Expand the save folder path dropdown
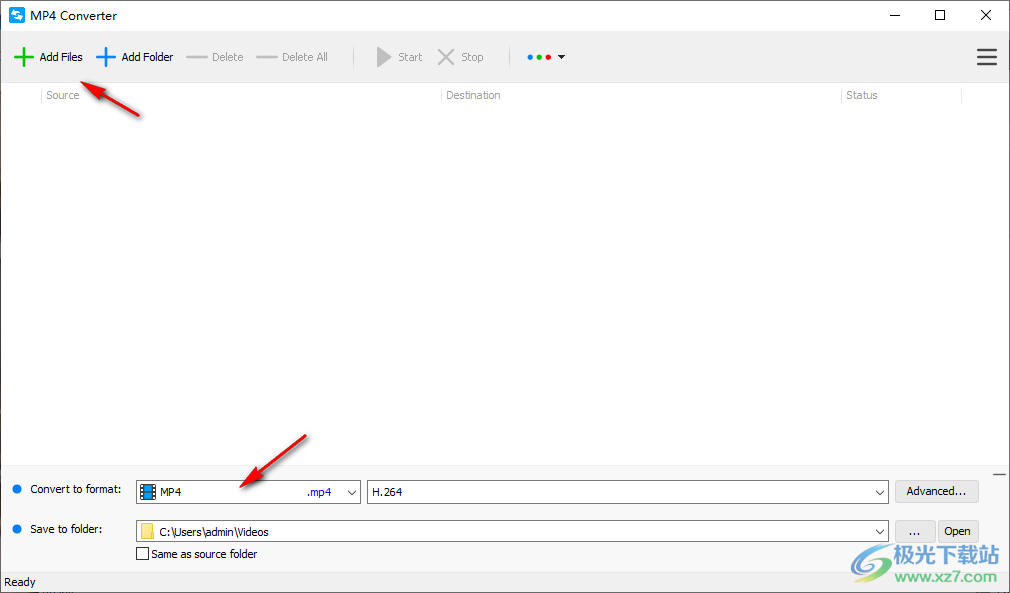 click(x=880, y=532)
